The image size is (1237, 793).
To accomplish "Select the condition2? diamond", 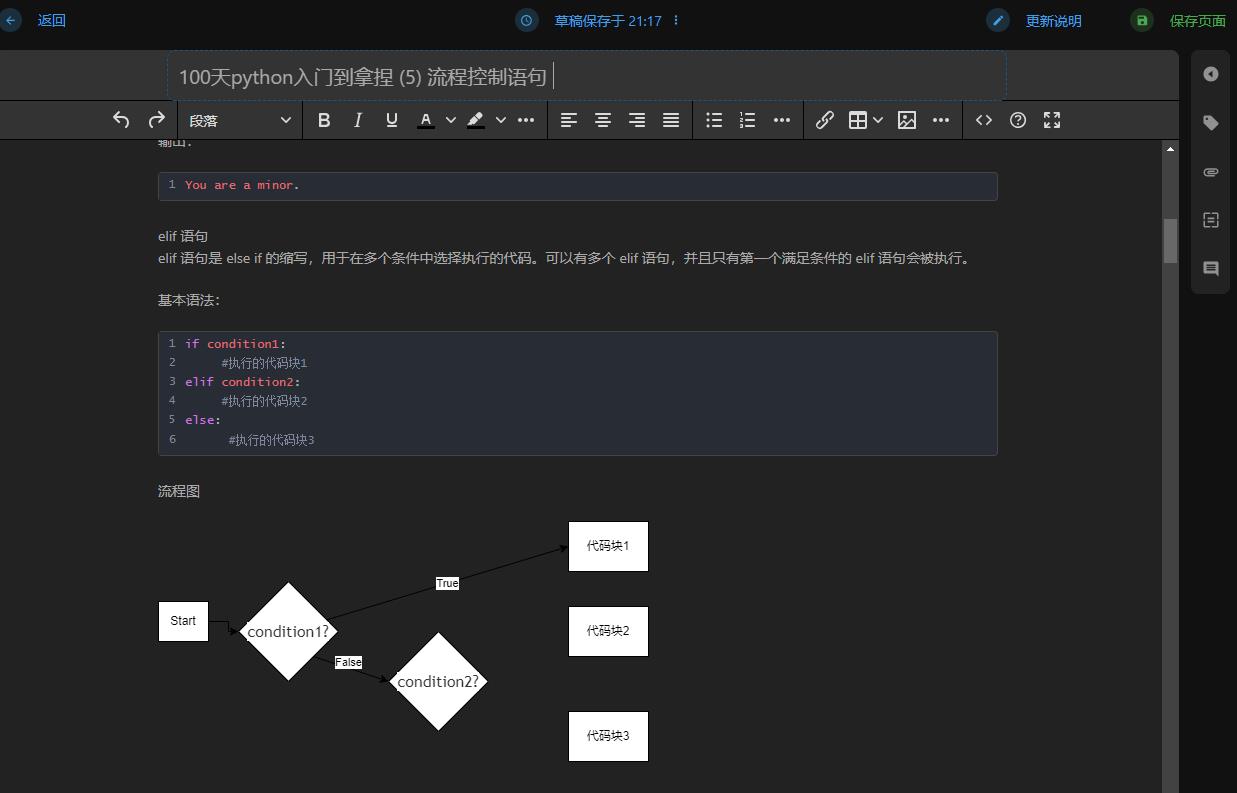I will (438, 681).
